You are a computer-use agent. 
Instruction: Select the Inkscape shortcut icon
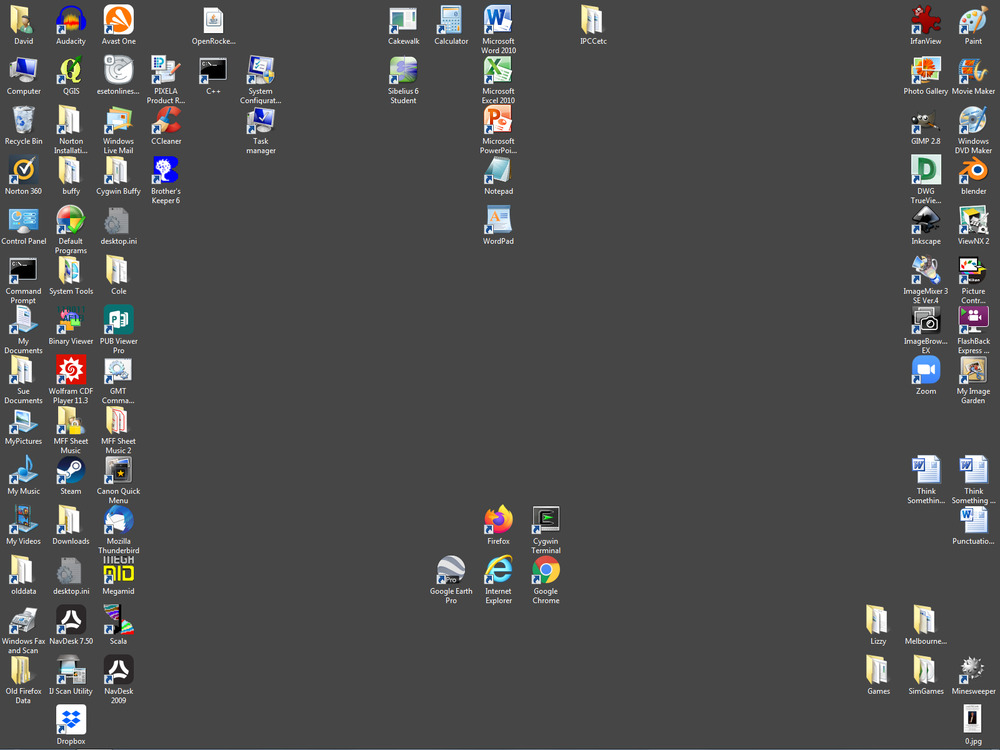(926, 220)
